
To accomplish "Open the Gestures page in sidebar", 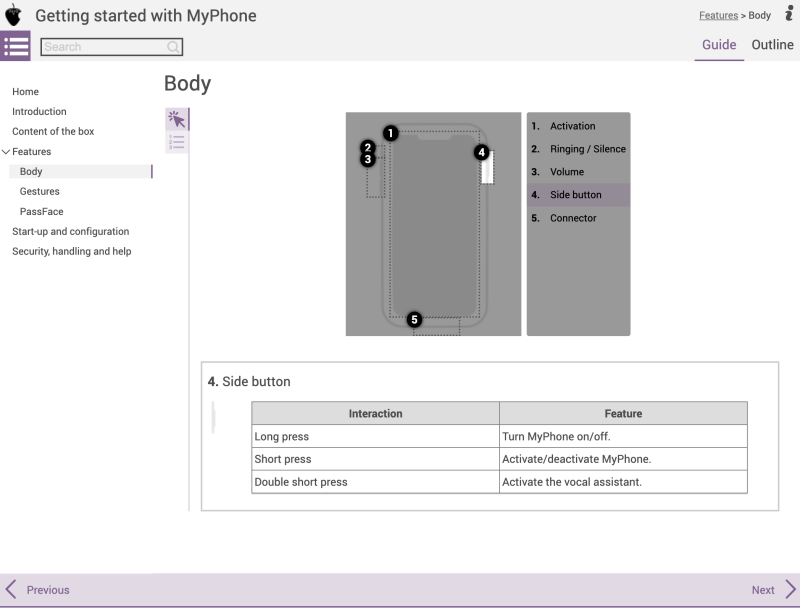I will point(39,191).
